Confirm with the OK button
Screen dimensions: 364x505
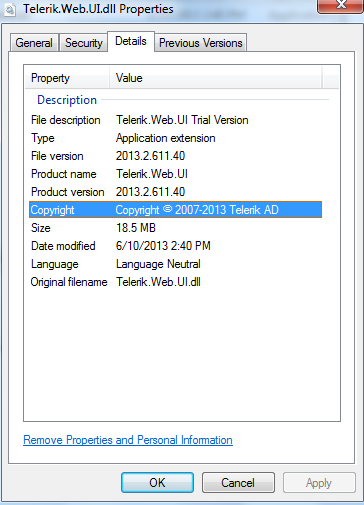(157, 482)
